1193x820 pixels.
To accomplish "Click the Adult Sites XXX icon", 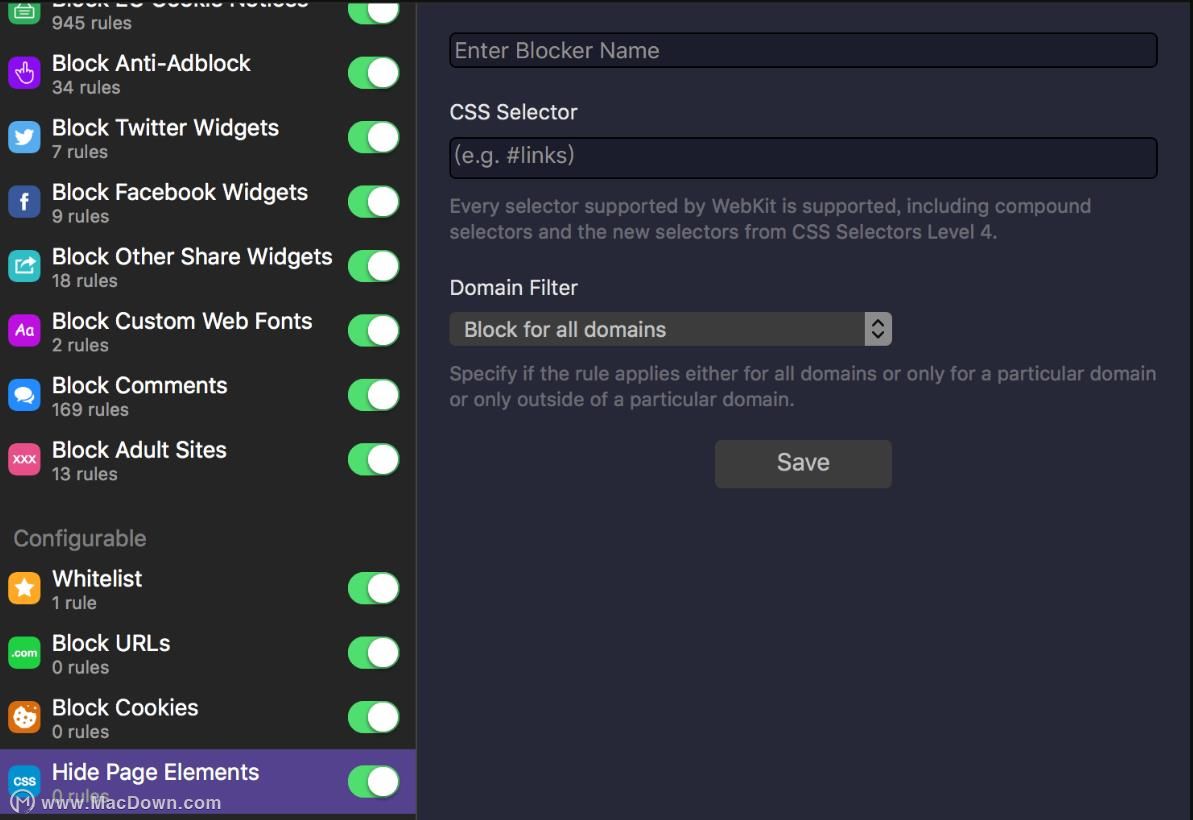I will click(x=24, y=459).
